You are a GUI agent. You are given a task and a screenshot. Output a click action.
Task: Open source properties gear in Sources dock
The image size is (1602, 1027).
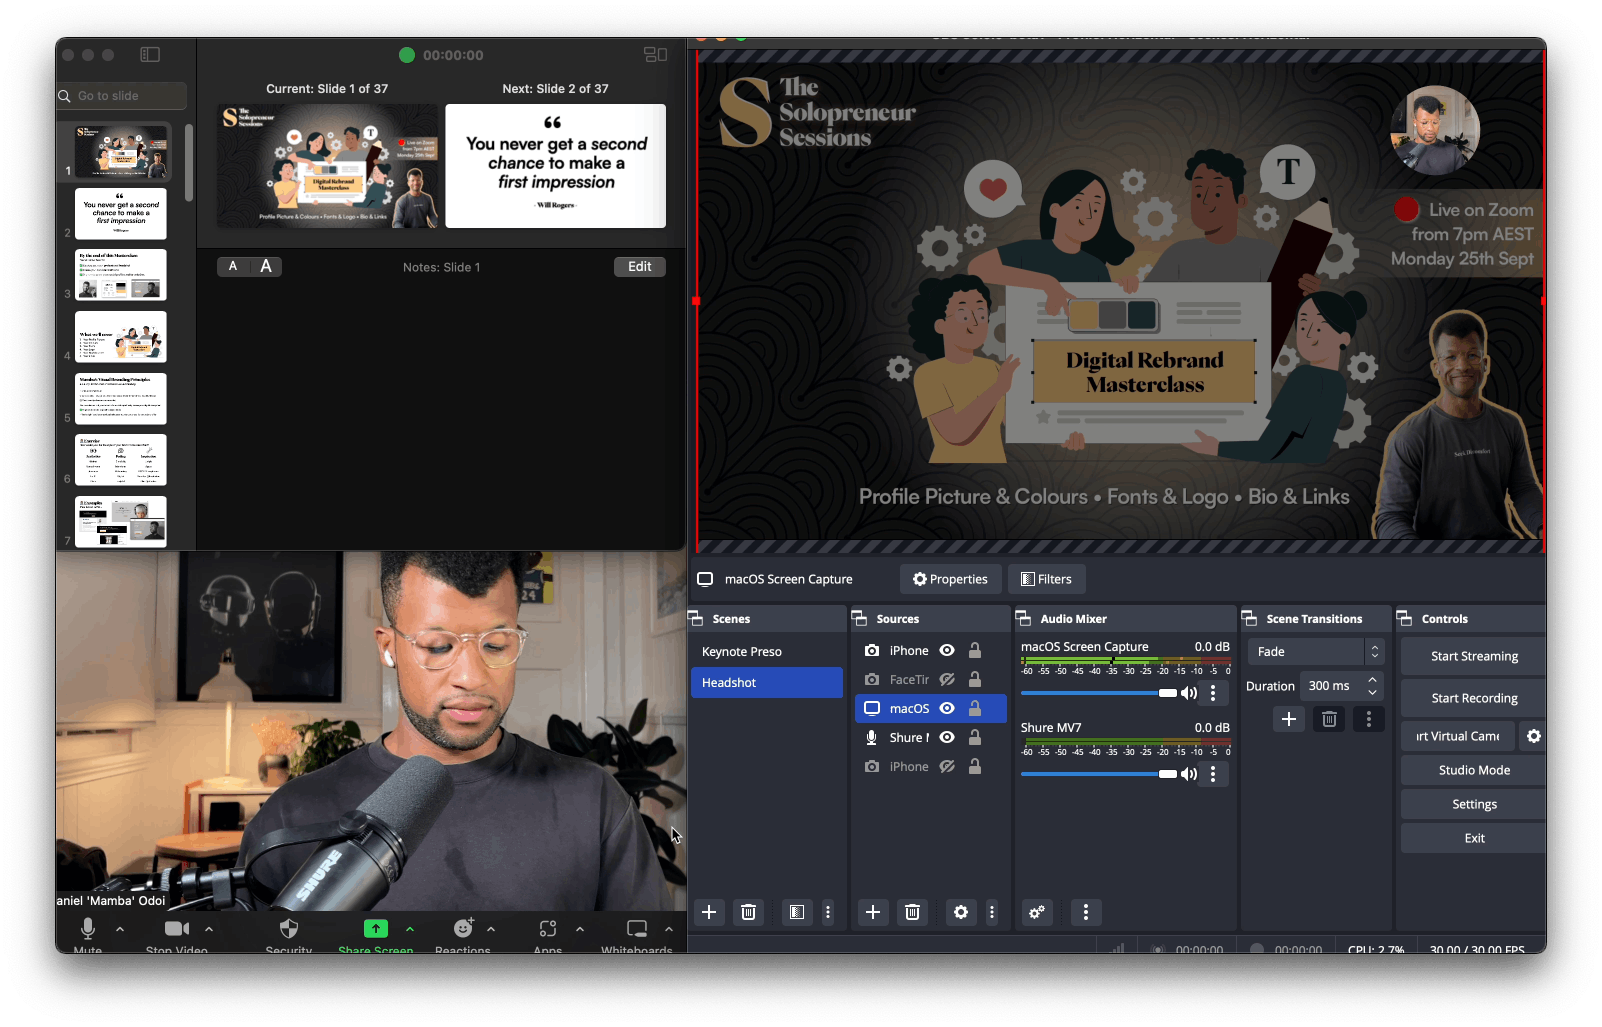pyautogui.click(x=961, y=912)
